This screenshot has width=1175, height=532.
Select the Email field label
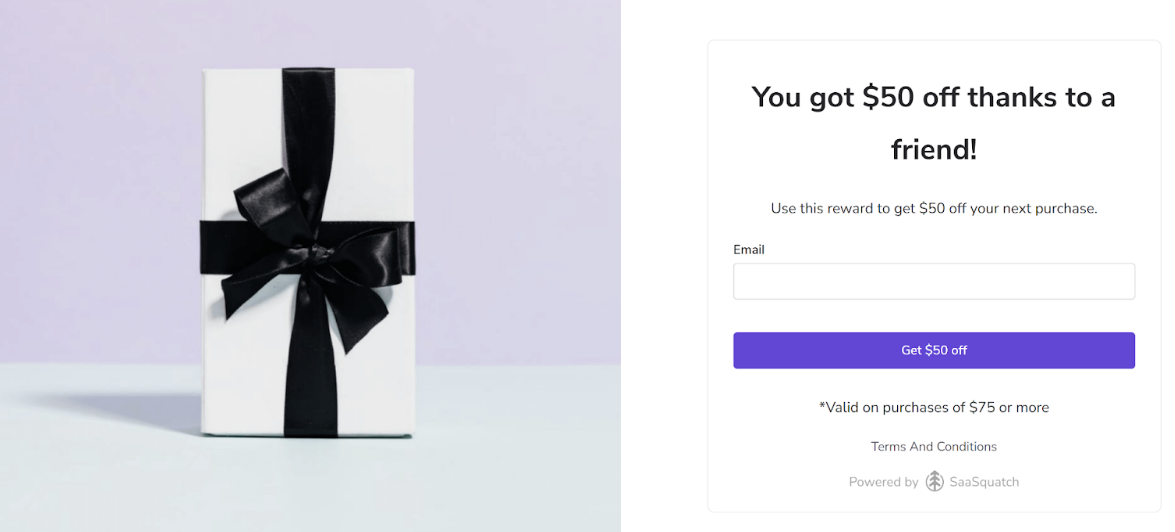pos(748,249)
